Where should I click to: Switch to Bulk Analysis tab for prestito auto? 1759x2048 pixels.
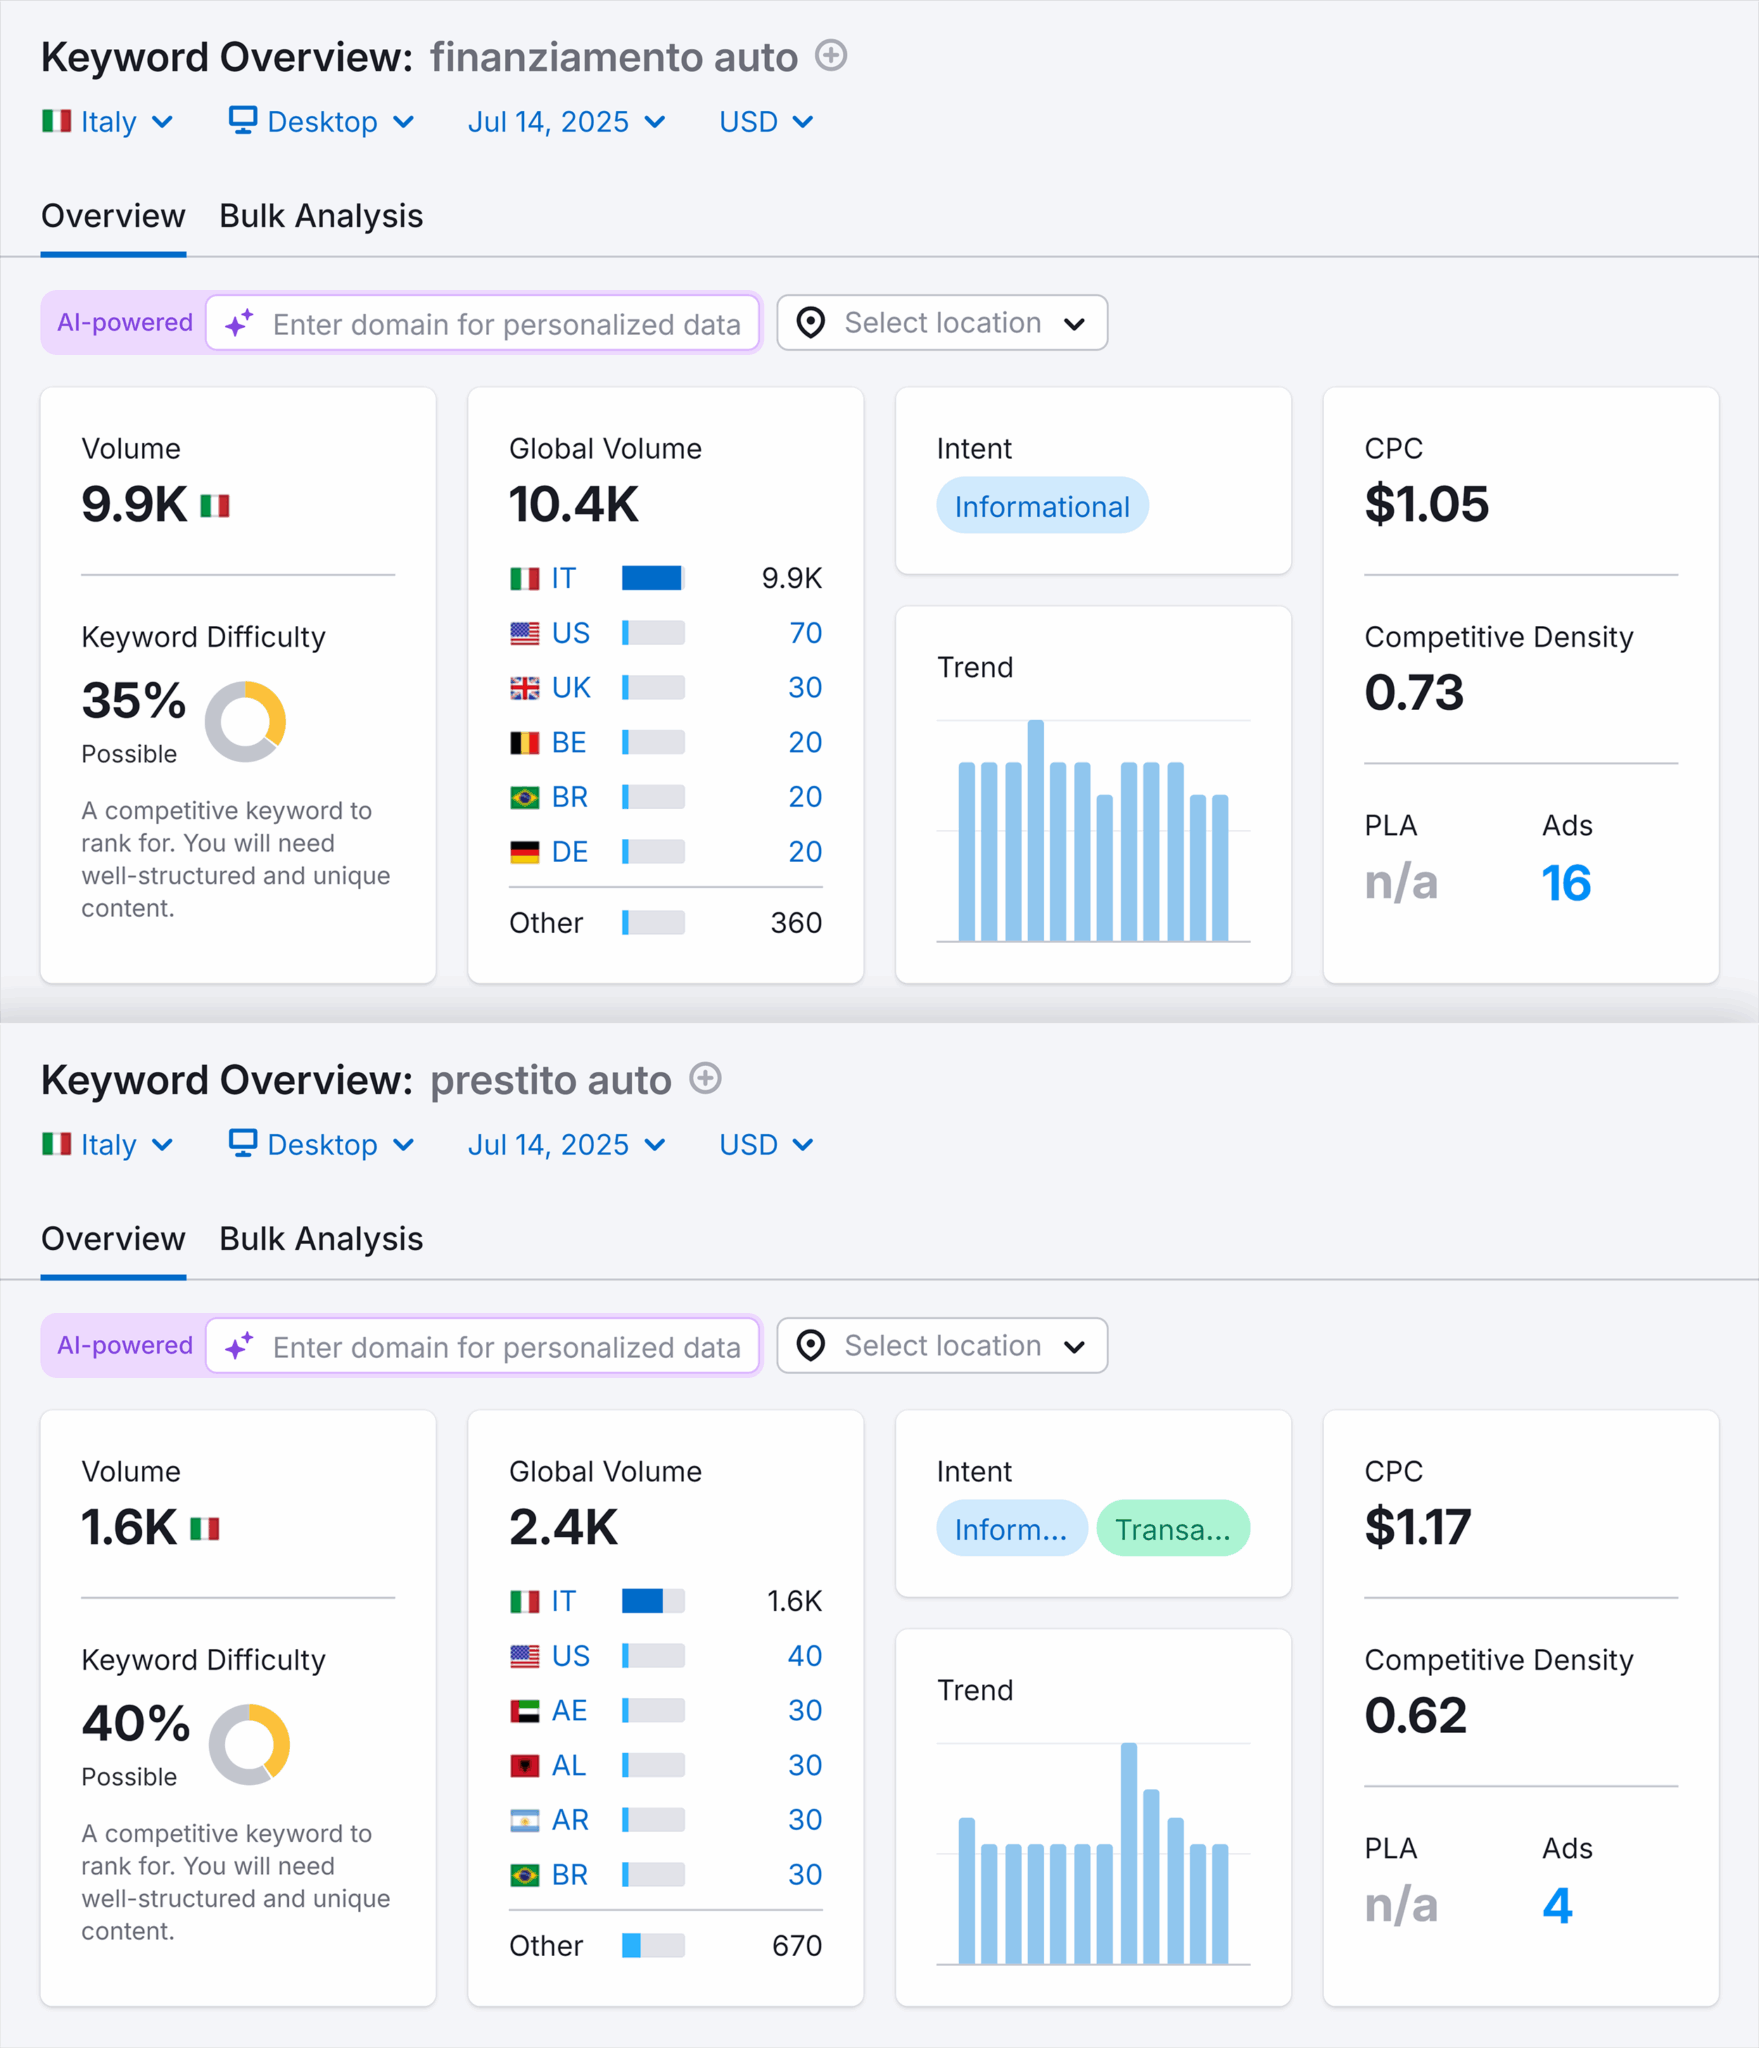(x=321, y=1239)
